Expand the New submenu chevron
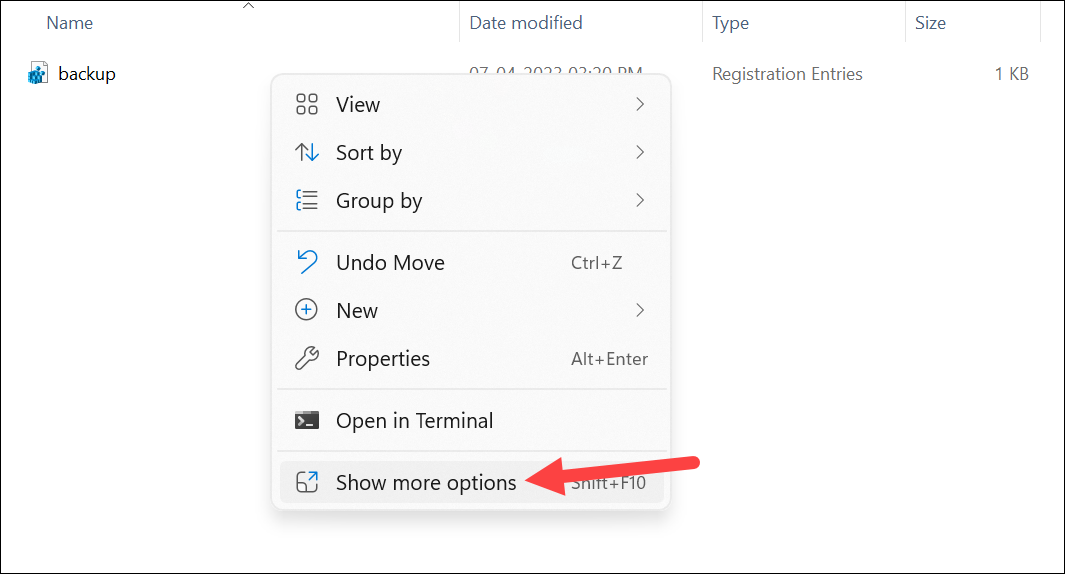Screen dimensions: 1065x574 [640, 310]
